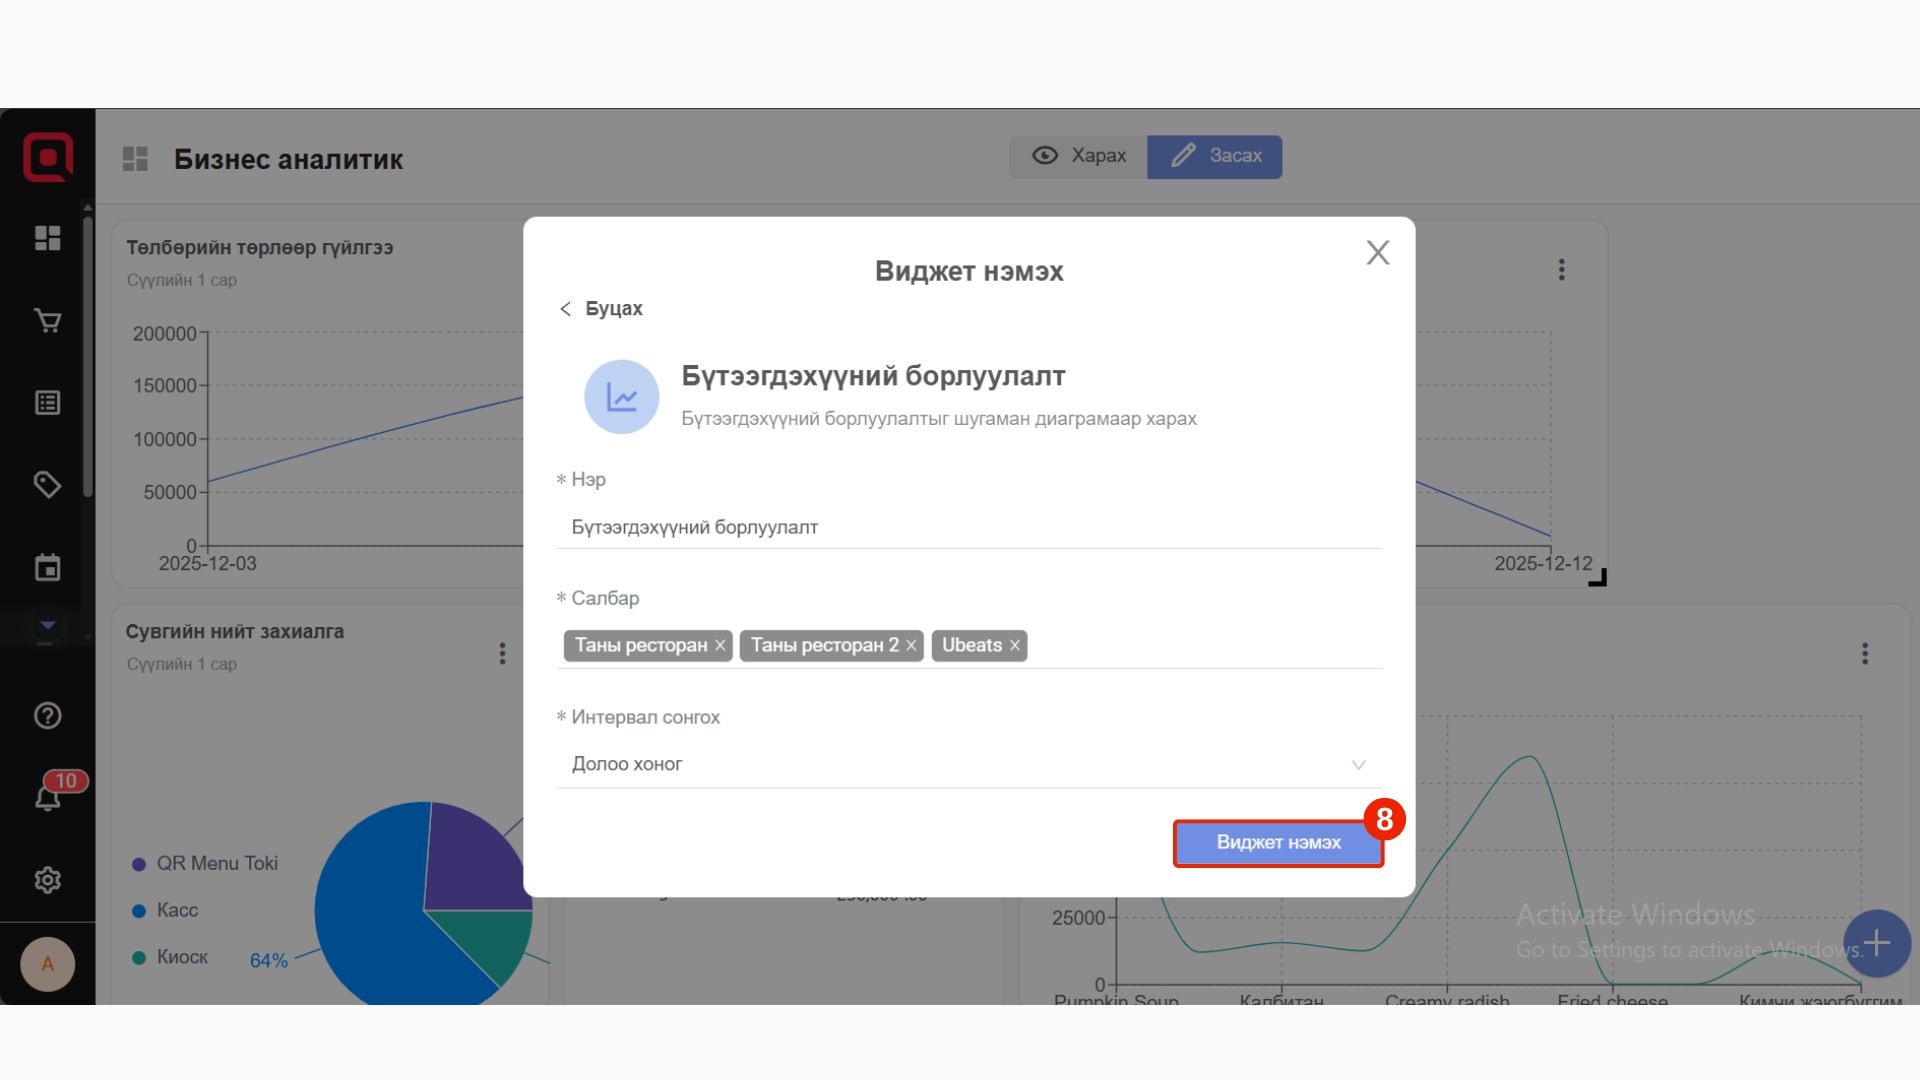This screenshot has height=1080, width=1920.
Task: Click the QR Menu Toki legend color dot
Action: click(139, 864)
